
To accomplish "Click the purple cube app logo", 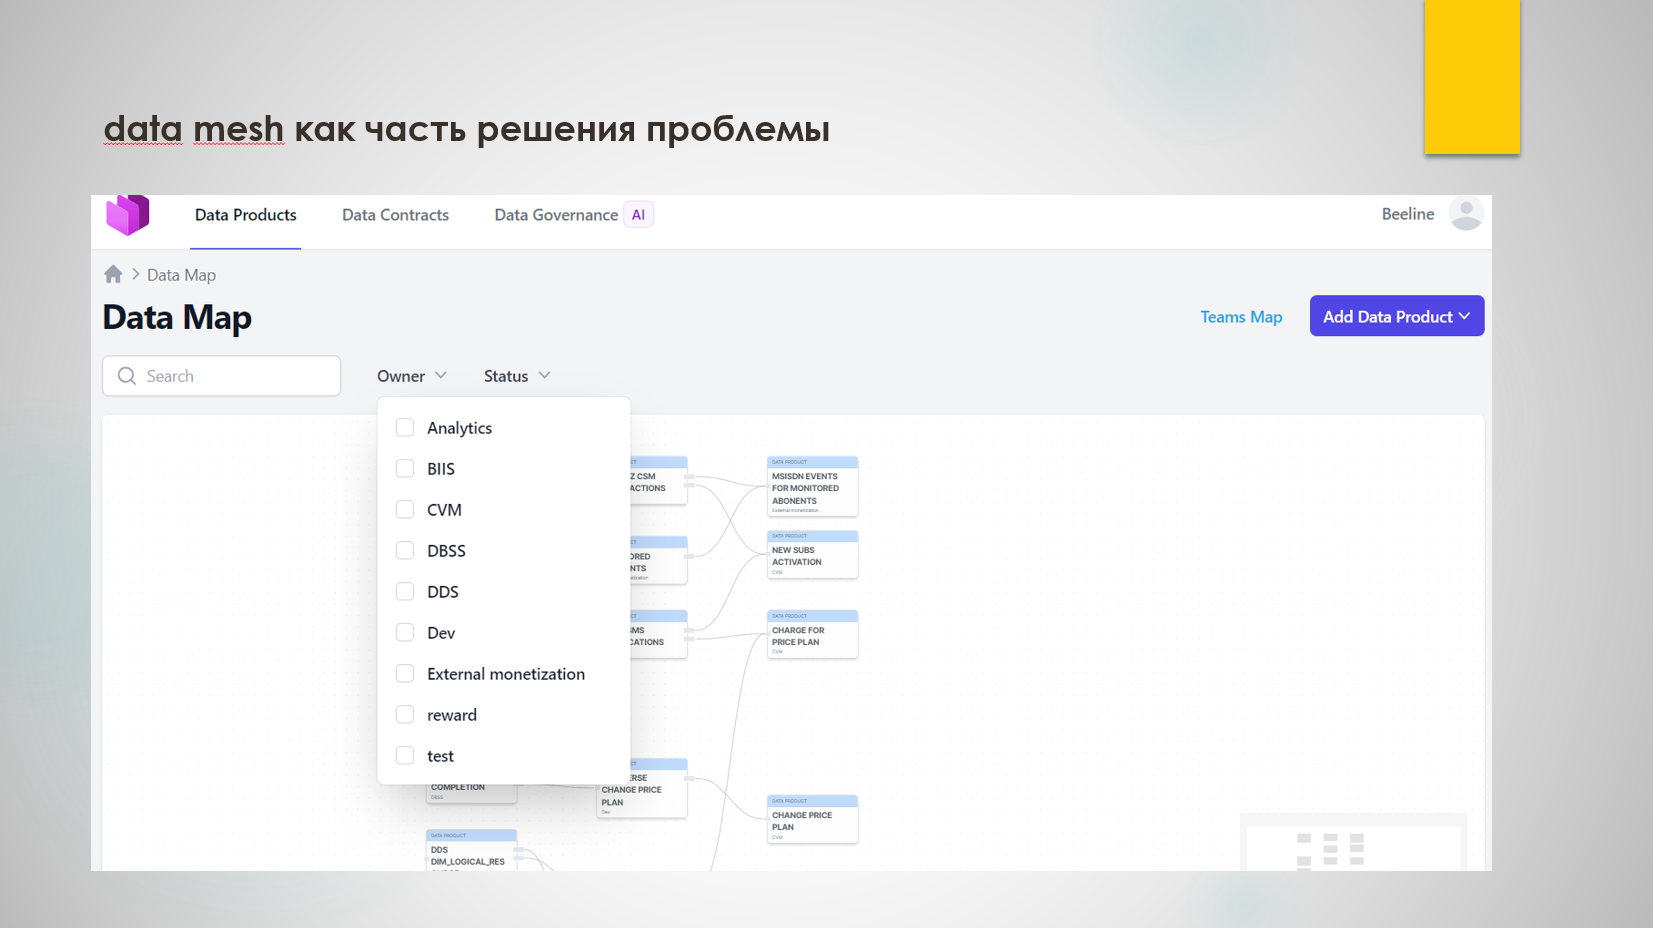I will tap(128, 215).
